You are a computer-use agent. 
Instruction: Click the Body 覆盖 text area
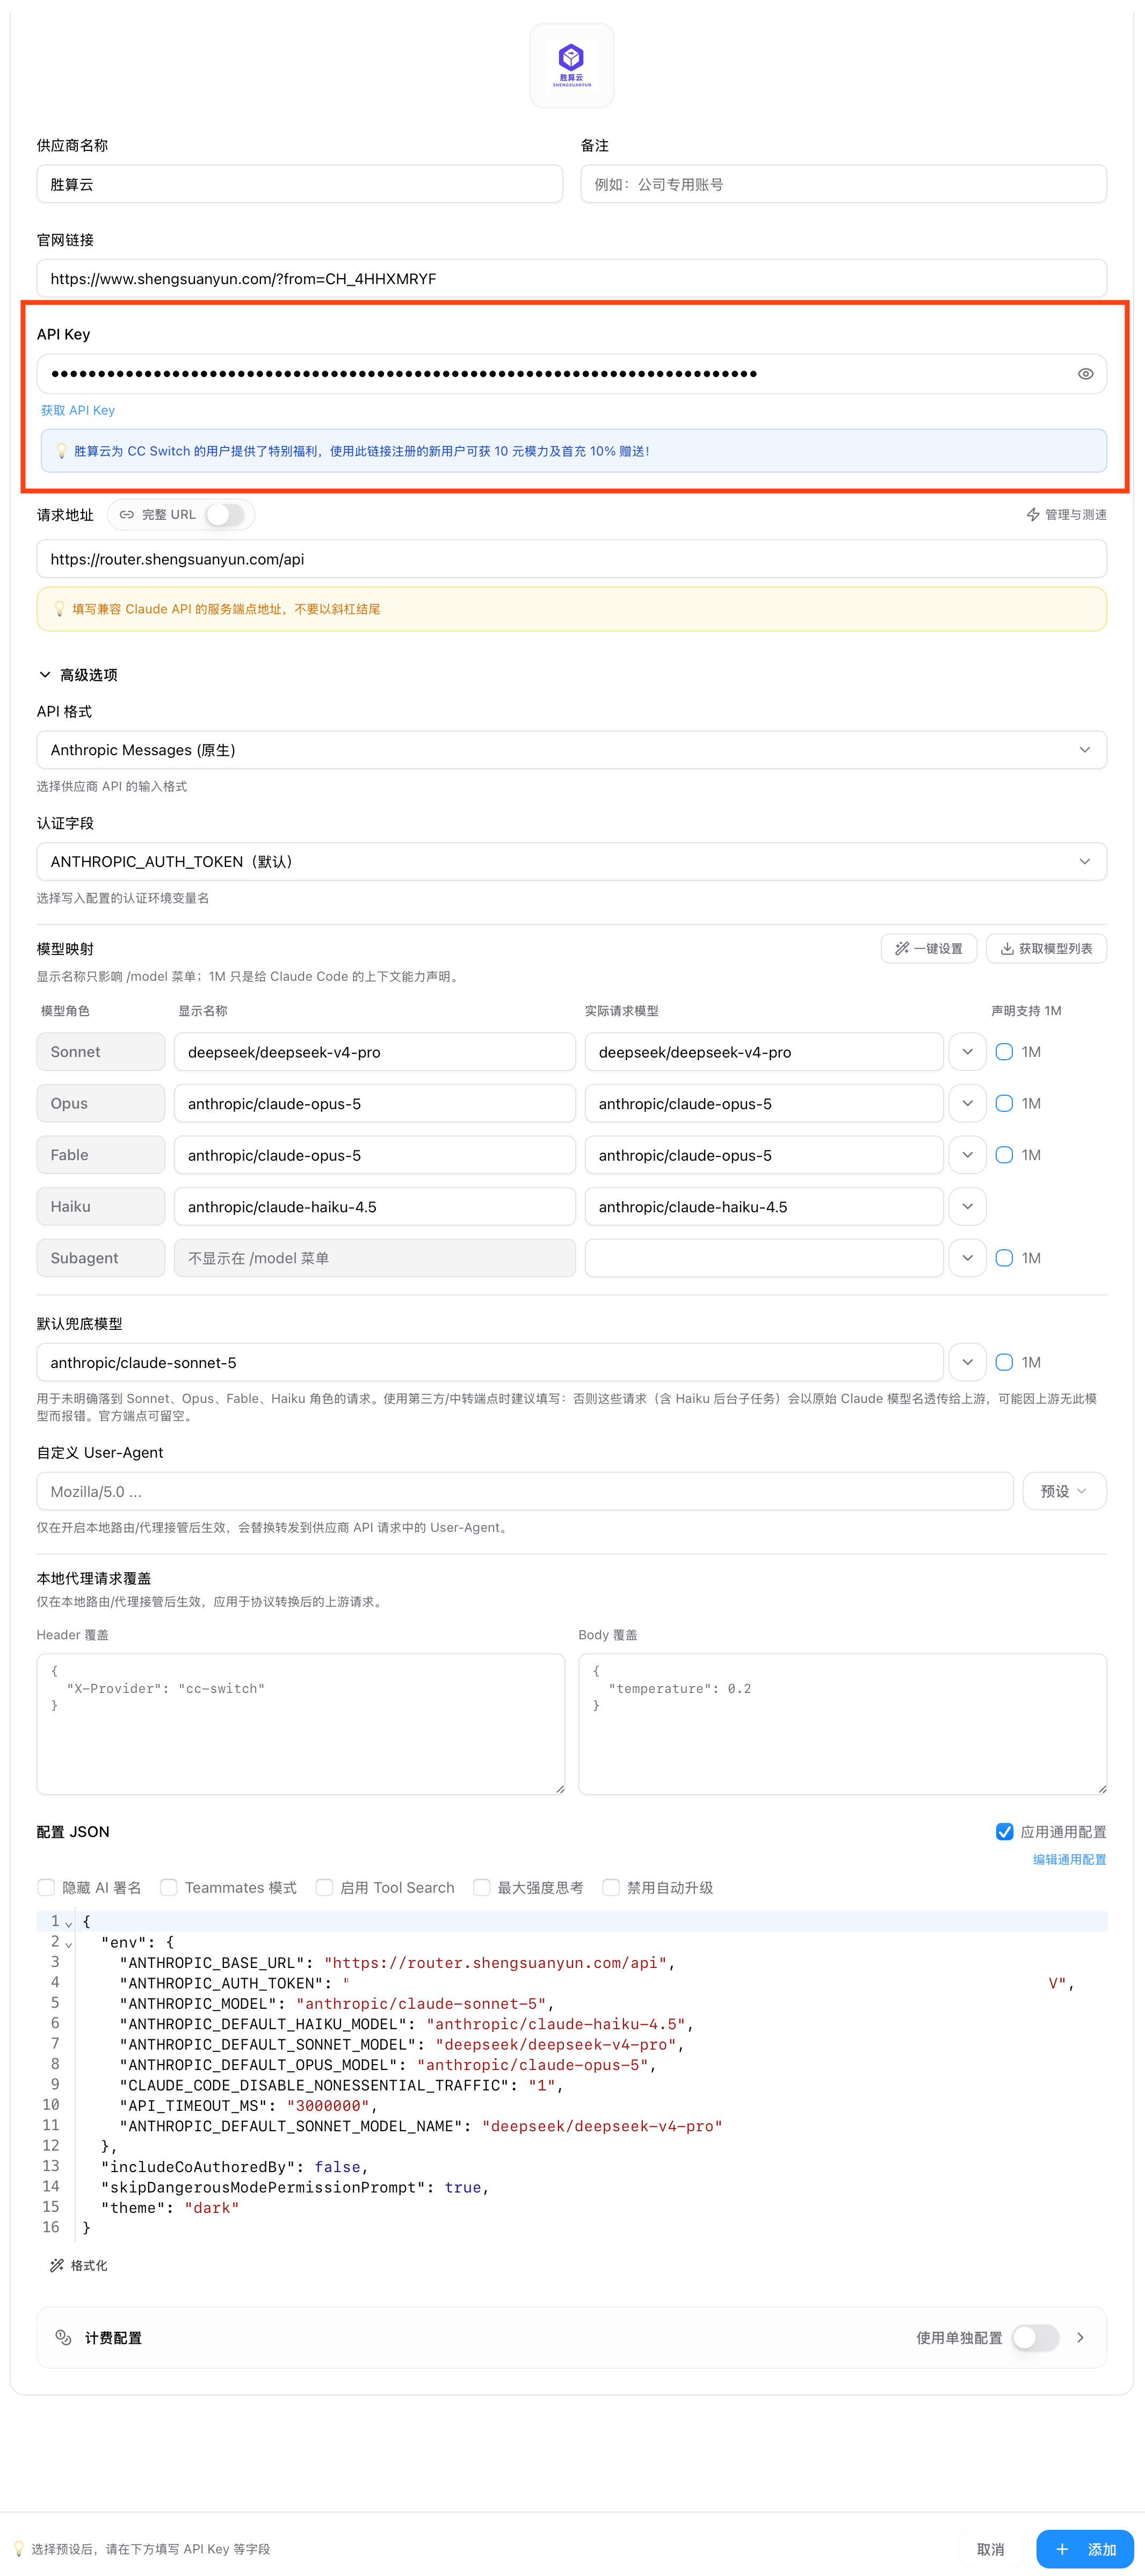tap(842, 1724)
